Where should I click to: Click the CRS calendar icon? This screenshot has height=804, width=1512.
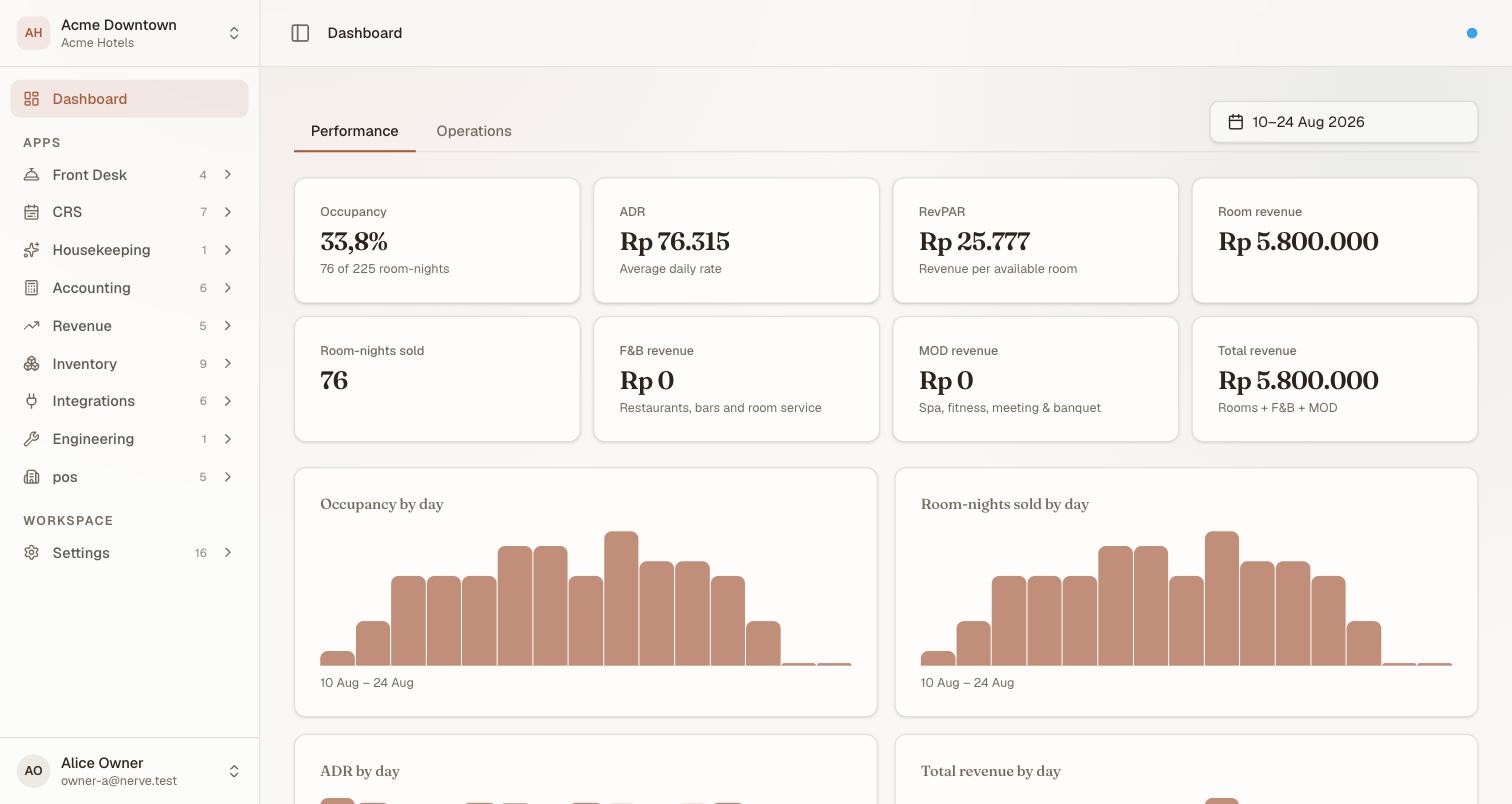point(32,212)
